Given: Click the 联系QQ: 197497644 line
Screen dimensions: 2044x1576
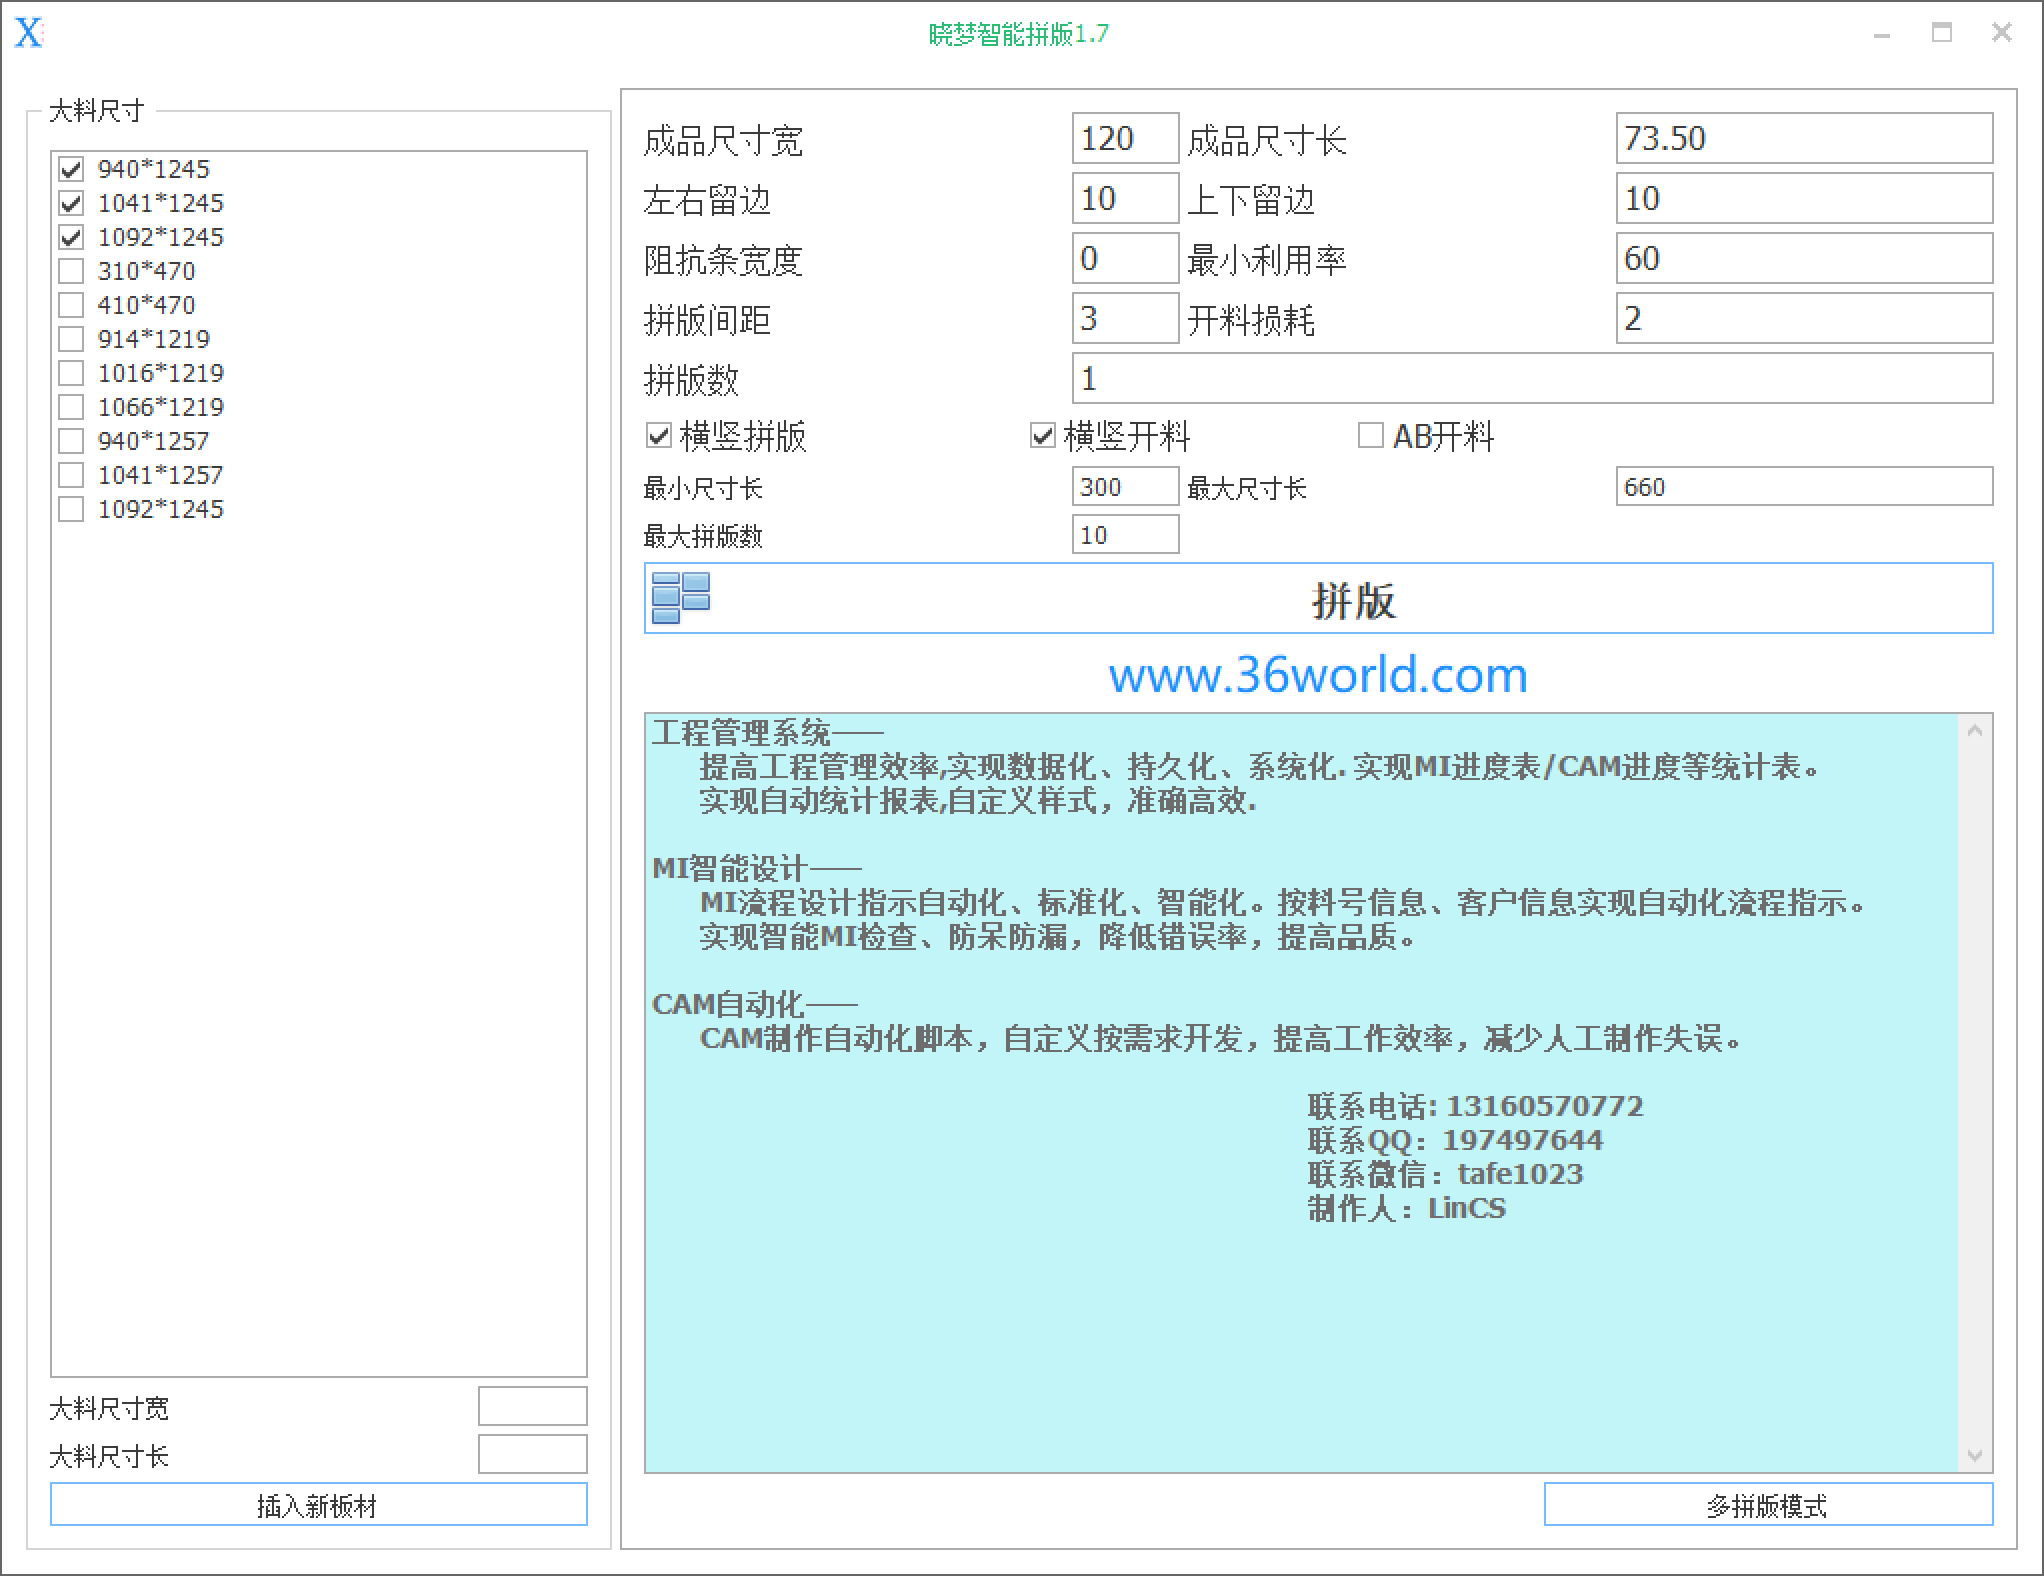Looking at the screenshot, I should click(x=1455, y=1140).
